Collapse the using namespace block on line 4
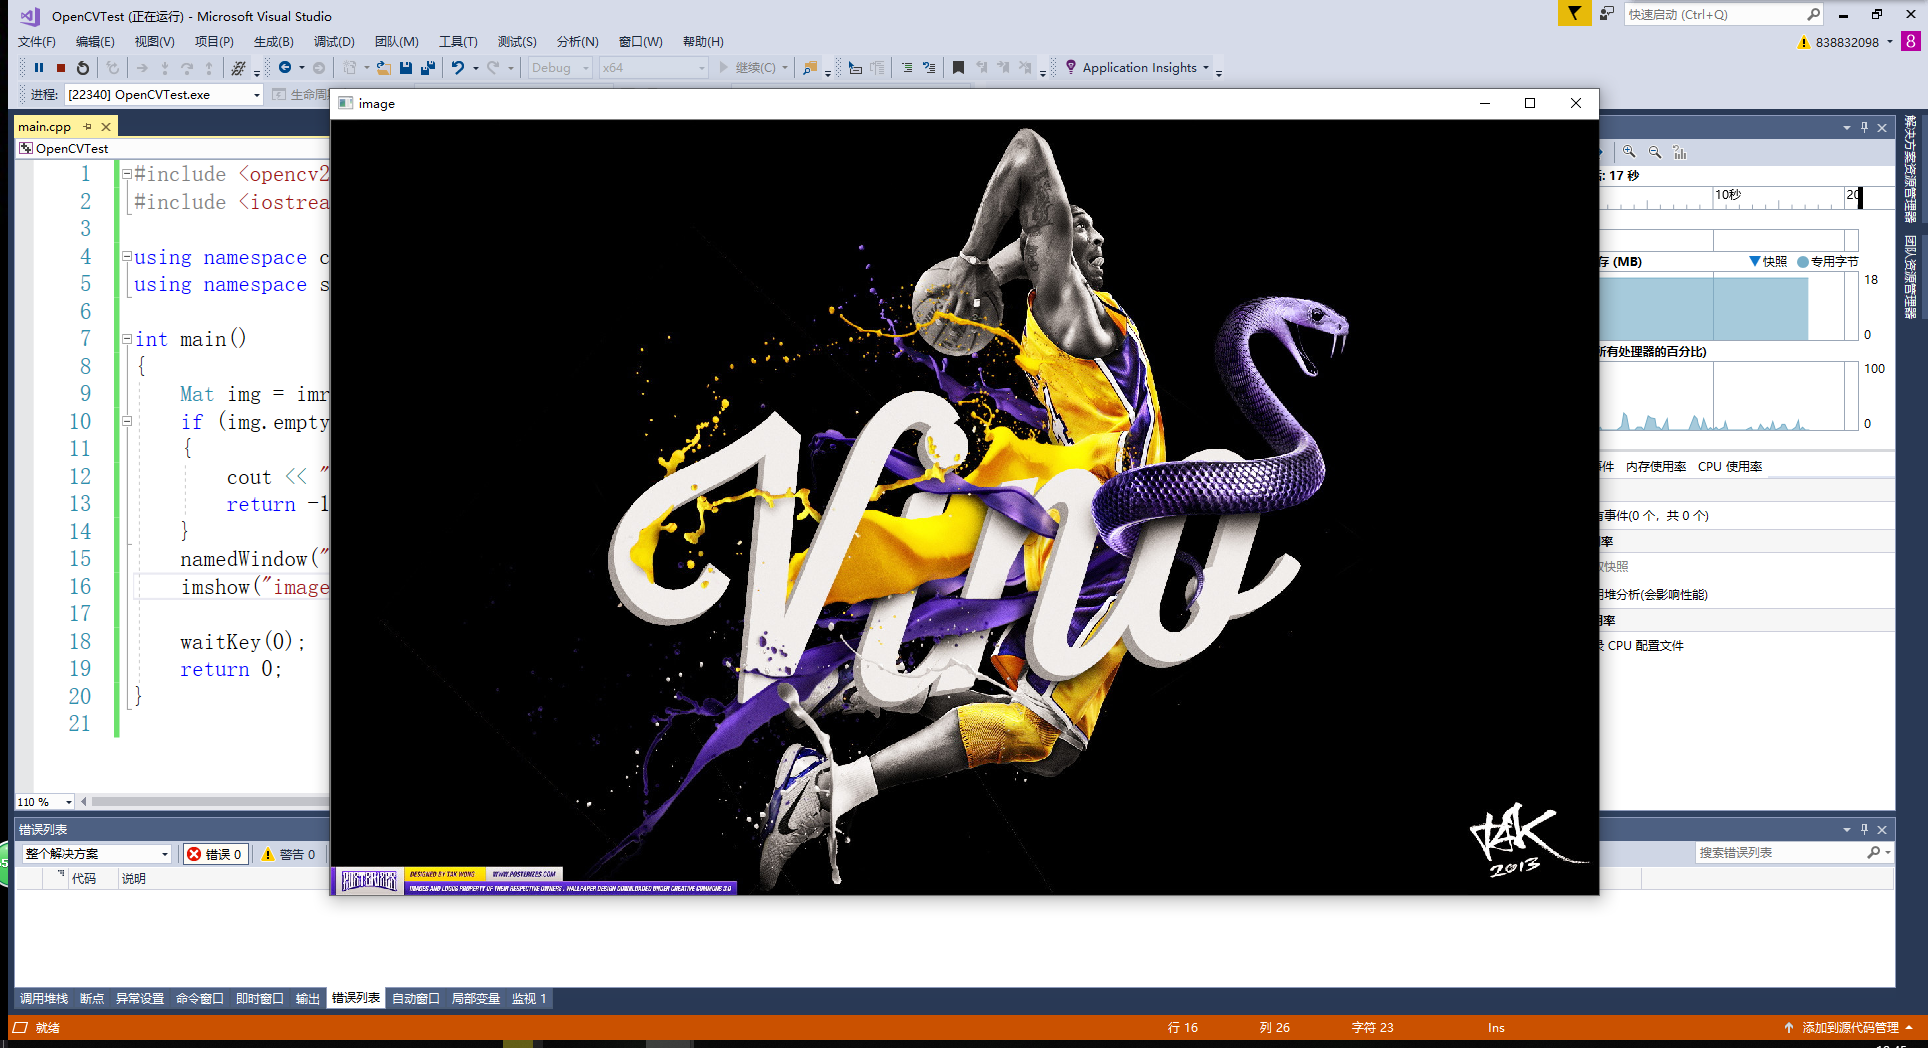This screenshot has width=1928, height=1048. click(x=127, y=257)
